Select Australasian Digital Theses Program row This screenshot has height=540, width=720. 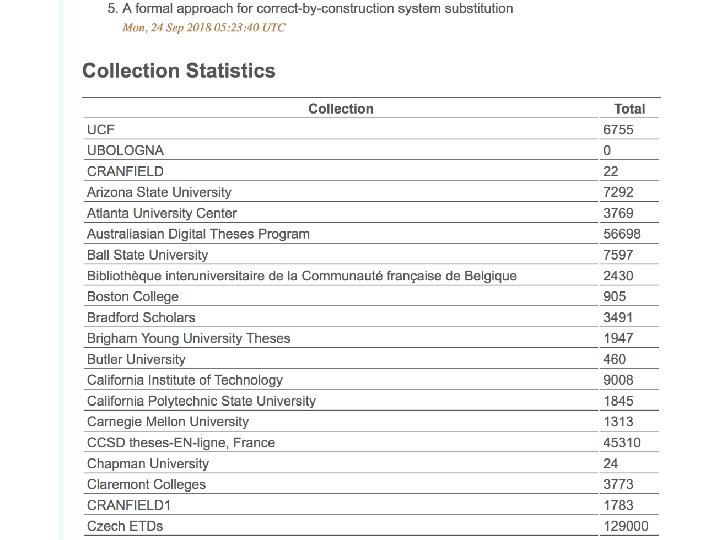tap(371, 234)
